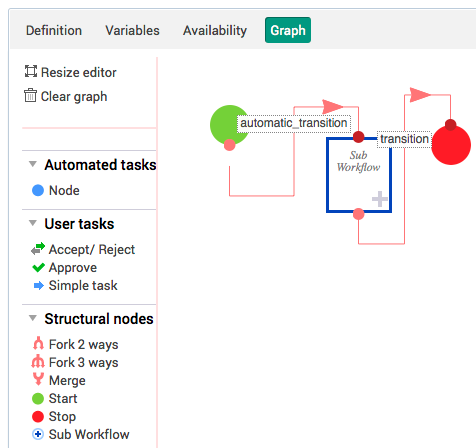Collapse the User tasks section
The width and height of the screenshot is (476, 448).
point(33,223)
